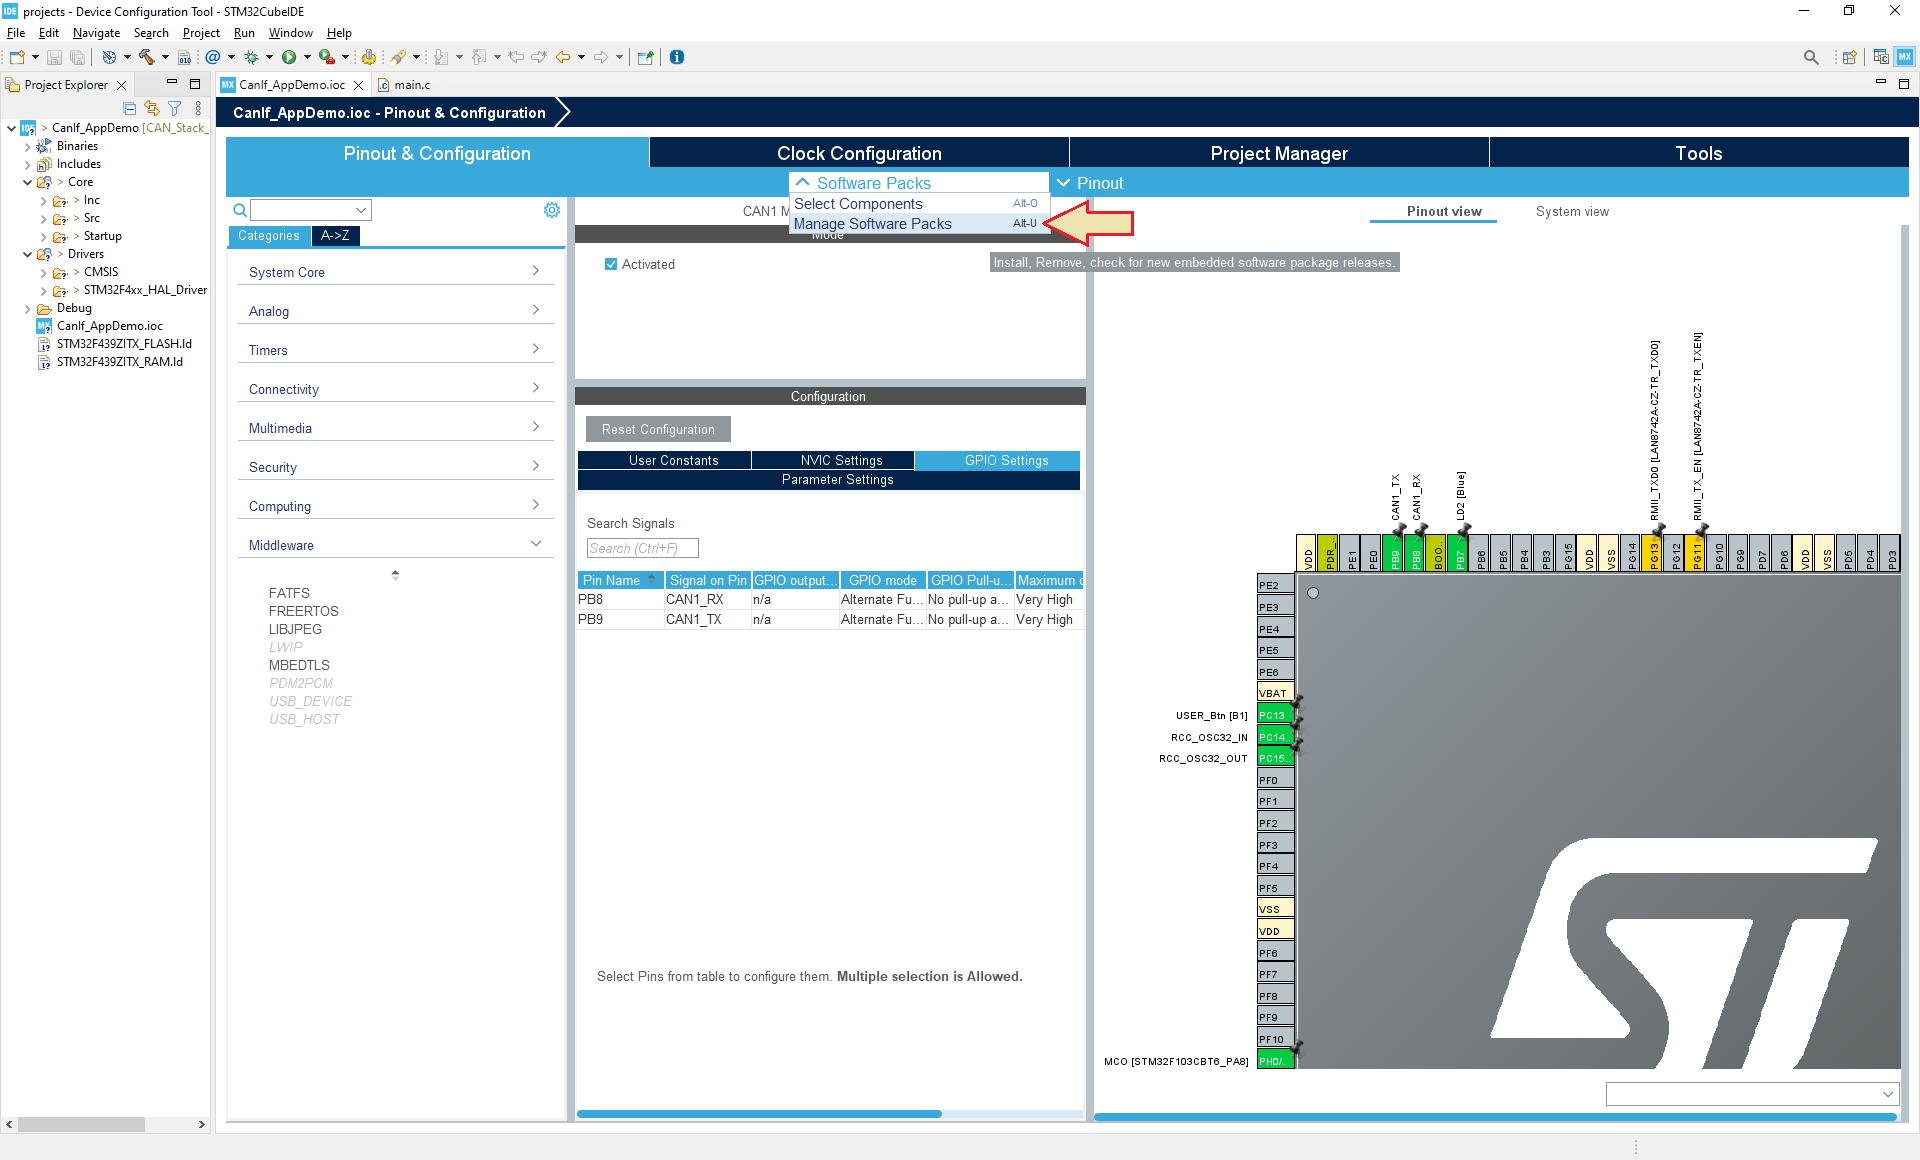Click the Run External Tools icon
This screenshot has height=1160, width=1920.
point(326,57)
